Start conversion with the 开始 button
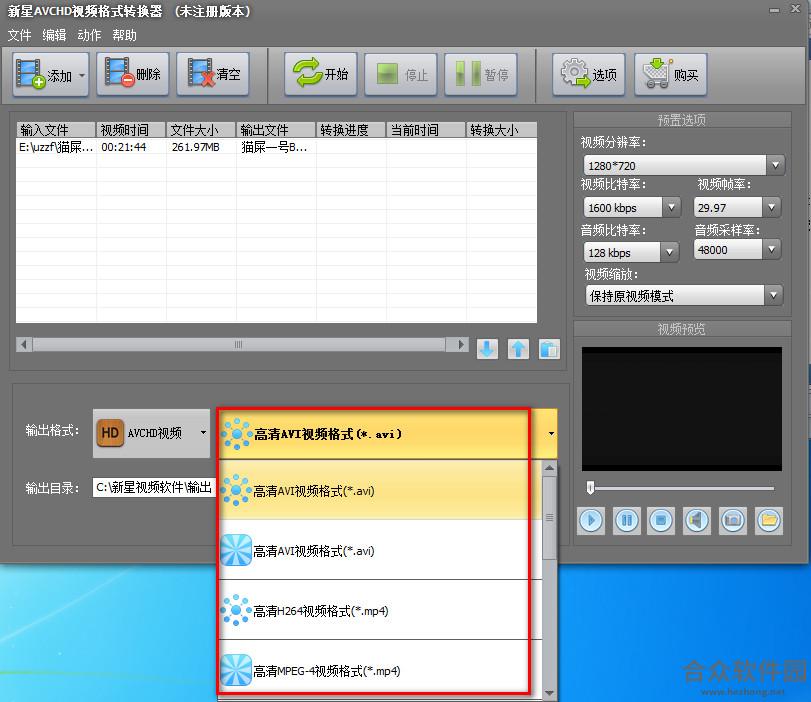This screenshot has width=811, height=702. 321,74
